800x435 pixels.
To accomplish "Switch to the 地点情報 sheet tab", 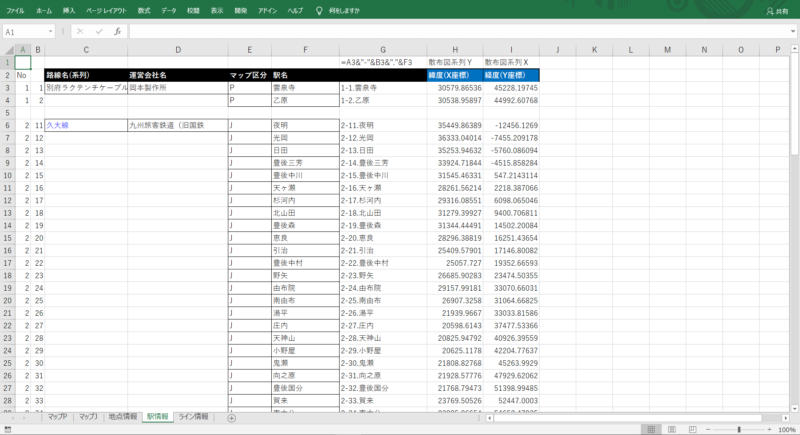I will (x=122, y=417).
